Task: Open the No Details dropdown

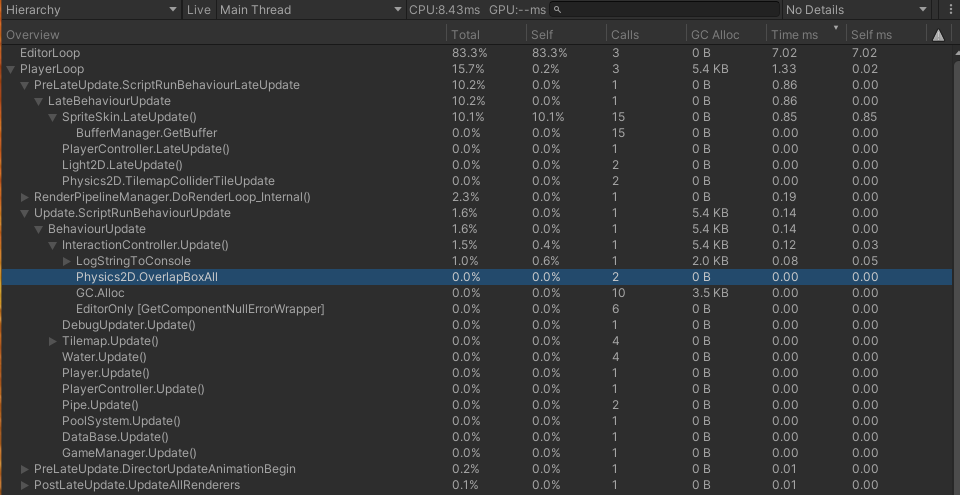Action: (857, 10)
